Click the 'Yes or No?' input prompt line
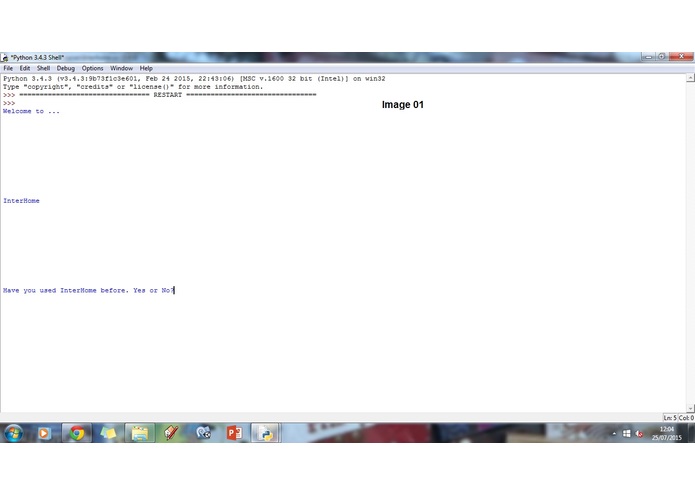This screenshot has width=695, height=494. pos(89,291)
